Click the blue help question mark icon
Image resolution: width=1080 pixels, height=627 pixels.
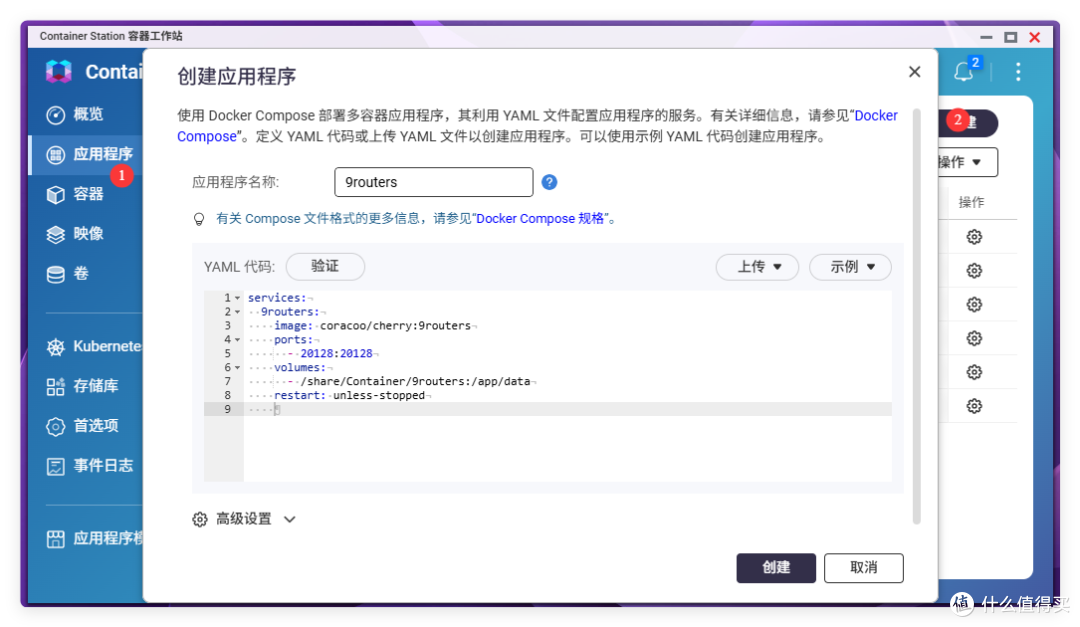click(549, 182)
